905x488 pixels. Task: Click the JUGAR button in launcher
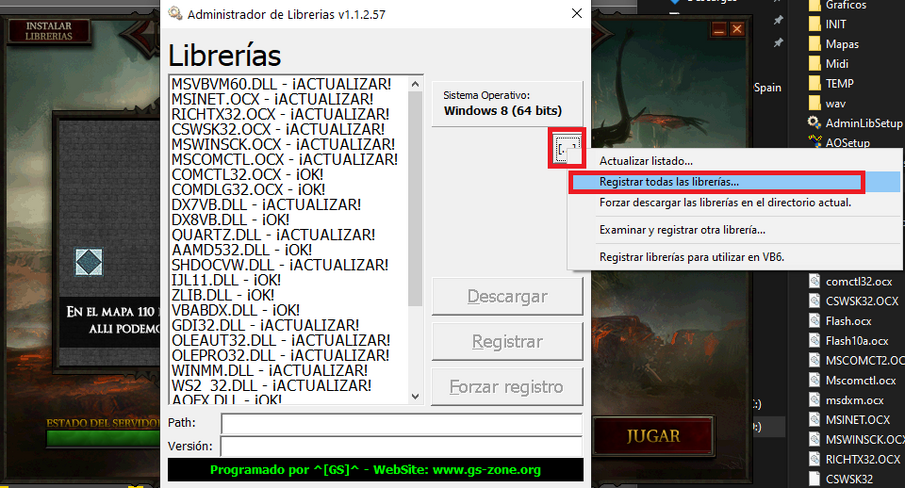[x=653, y=436]
